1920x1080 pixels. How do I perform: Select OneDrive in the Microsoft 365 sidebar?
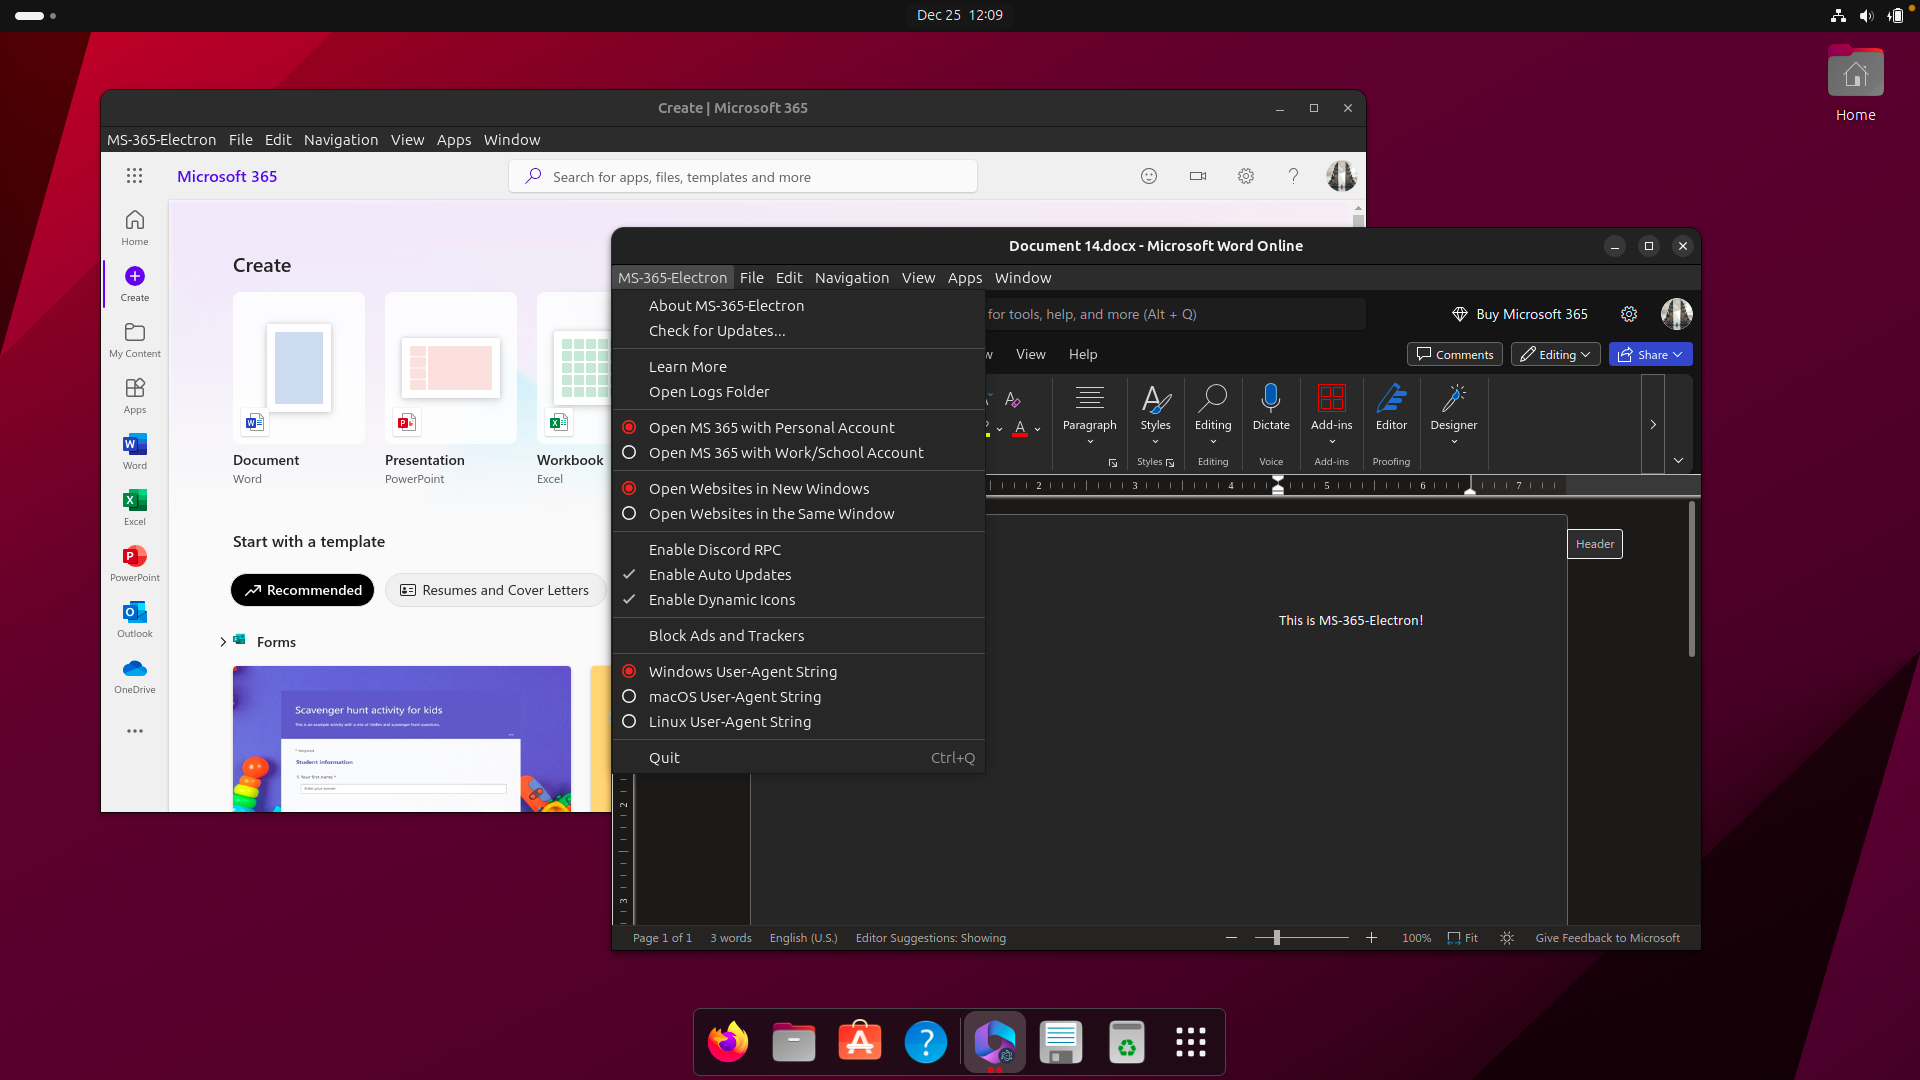click(x=134, y=676)
